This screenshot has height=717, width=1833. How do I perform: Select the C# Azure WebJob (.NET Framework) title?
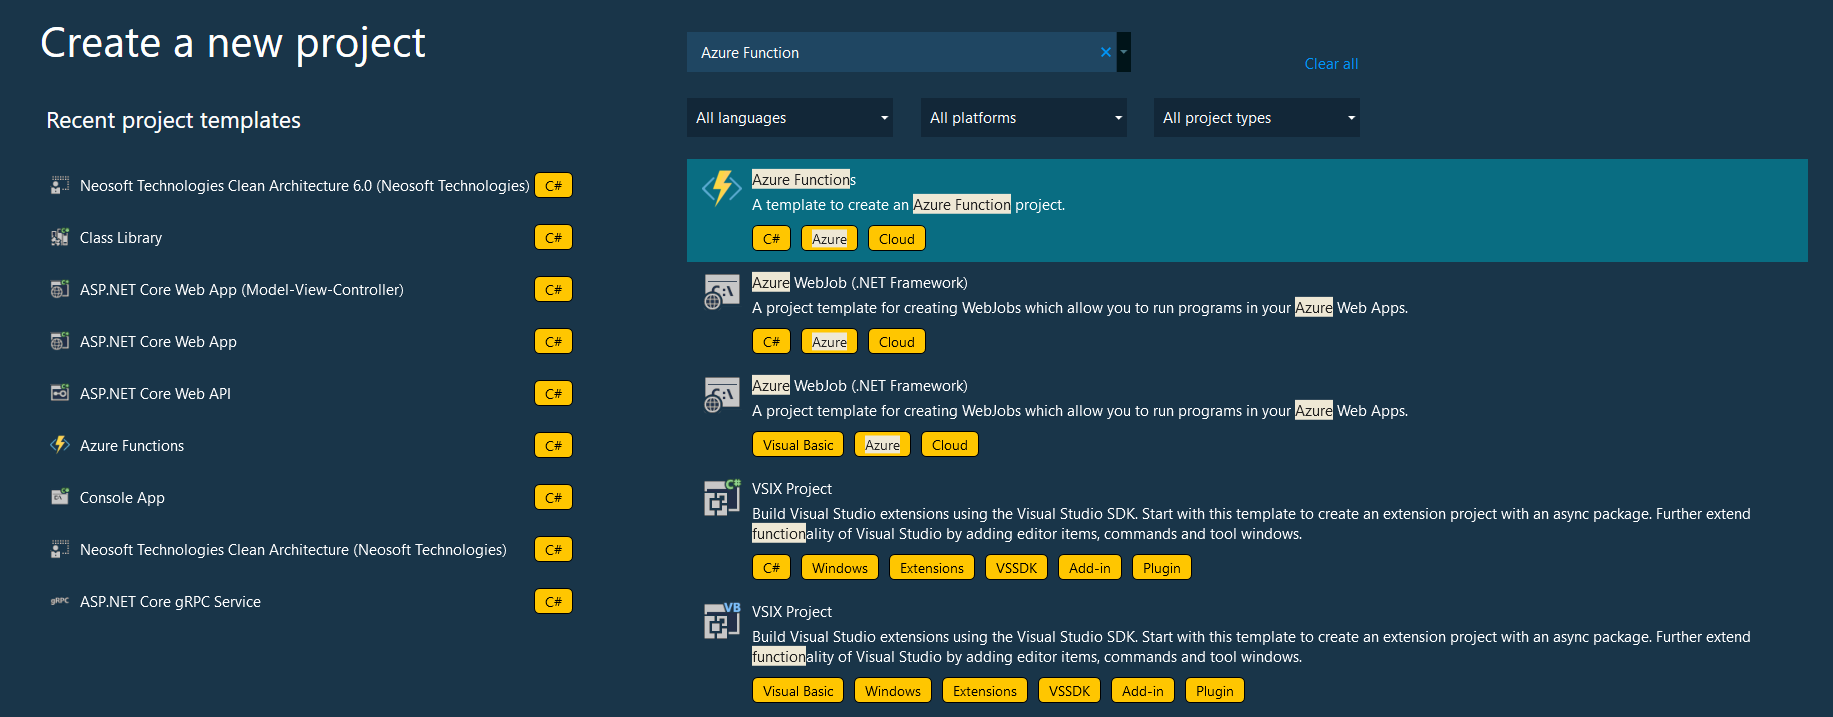860,283
